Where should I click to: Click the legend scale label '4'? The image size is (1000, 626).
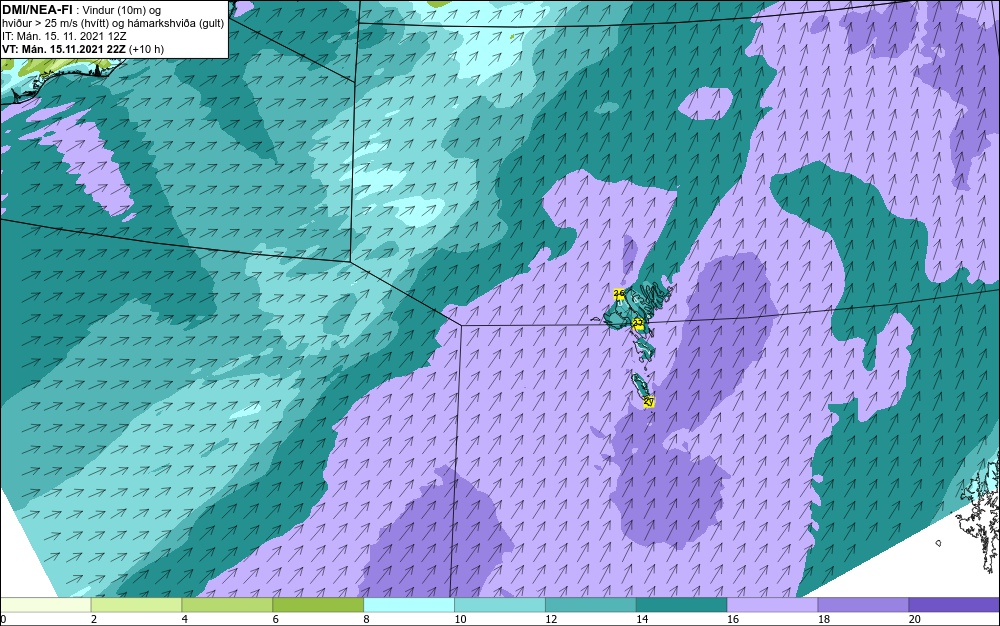tap(184, 619)
